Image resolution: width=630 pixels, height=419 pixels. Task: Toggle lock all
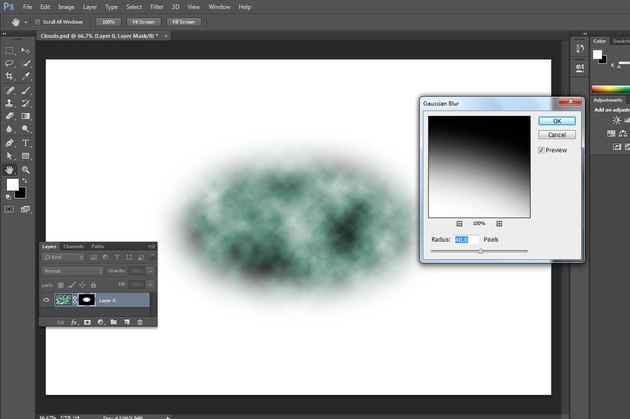93,285
